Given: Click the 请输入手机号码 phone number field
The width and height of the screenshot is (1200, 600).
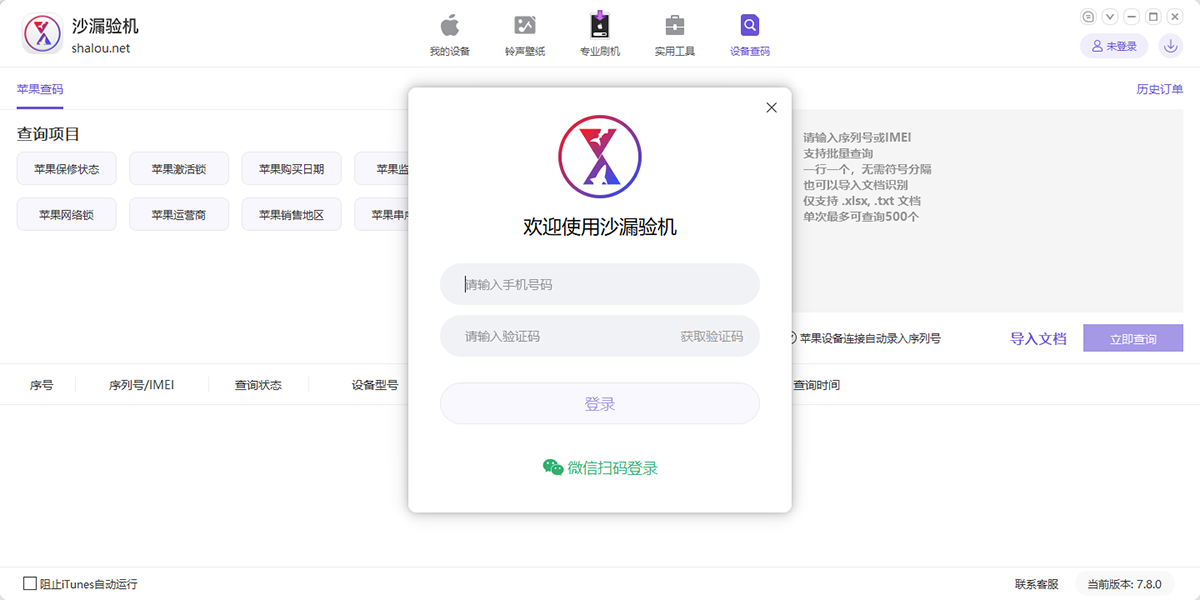Looking at the screenshot, I should [x=600, y=284].
